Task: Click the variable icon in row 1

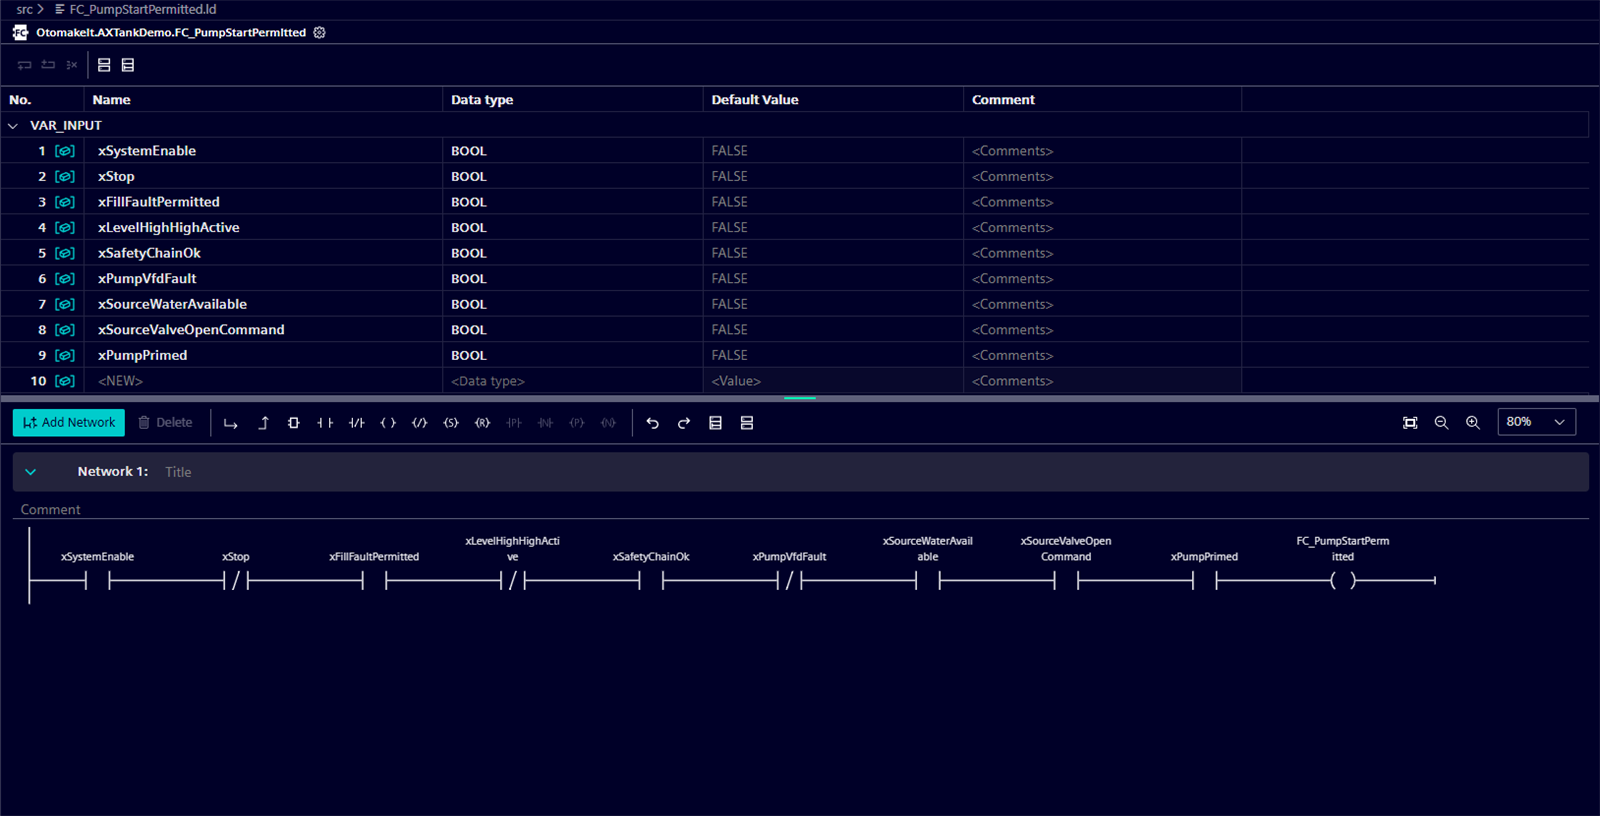Action: click(x=65, y=151)
